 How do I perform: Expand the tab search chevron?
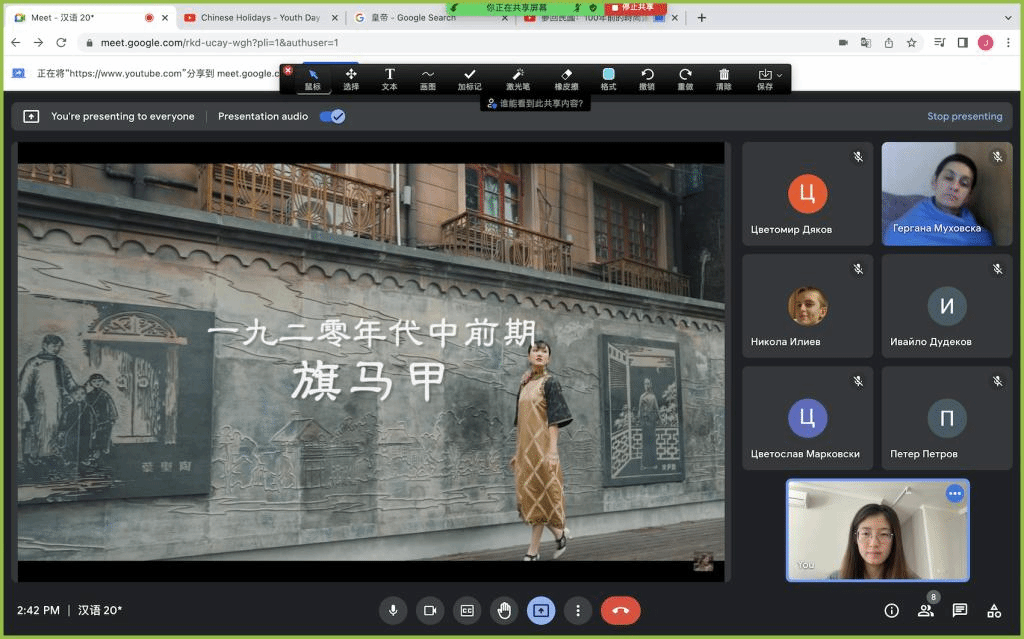coord(1008,18)
